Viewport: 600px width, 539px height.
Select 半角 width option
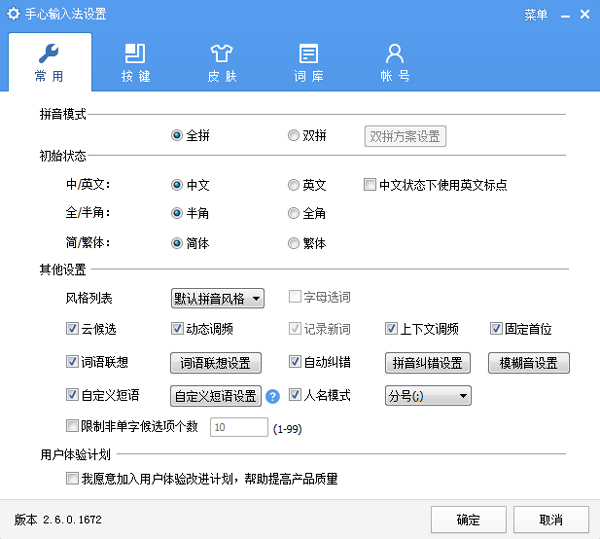click(176, 213)
